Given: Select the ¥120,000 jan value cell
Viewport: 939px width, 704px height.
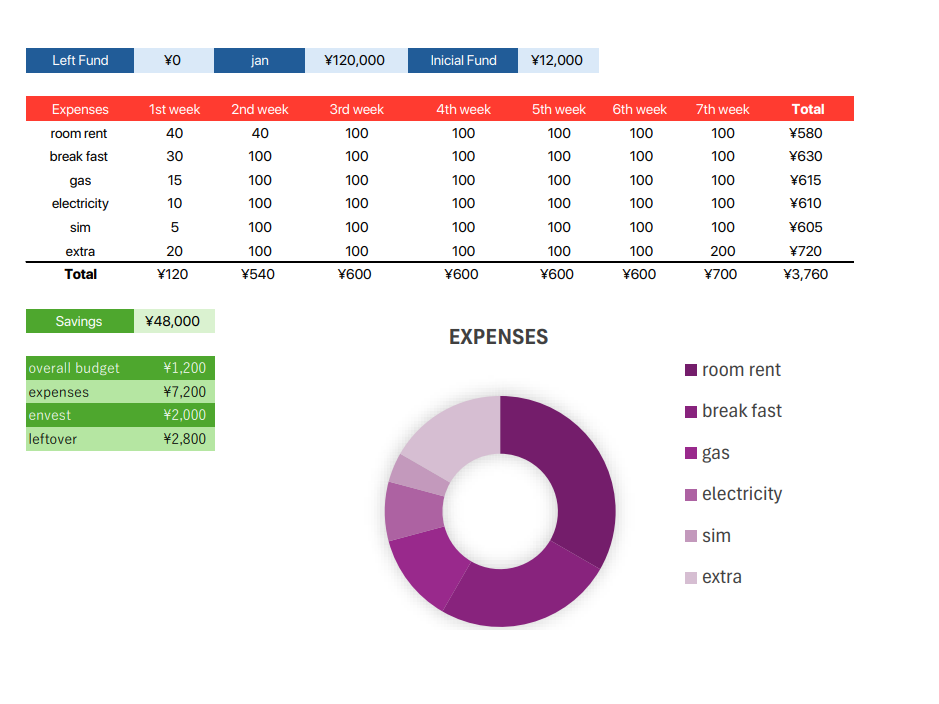Looking at the screenshot, I should pos(355,60).
